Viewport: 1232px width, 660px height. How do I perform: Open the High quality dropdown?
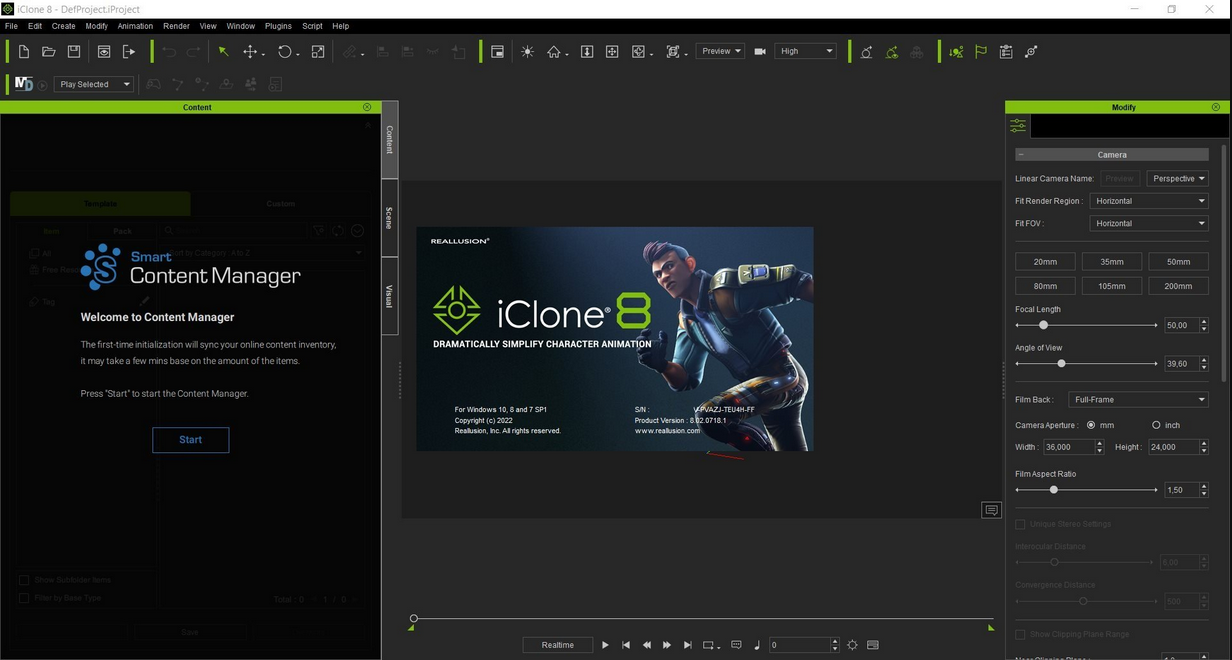click(x=805, y=51)
